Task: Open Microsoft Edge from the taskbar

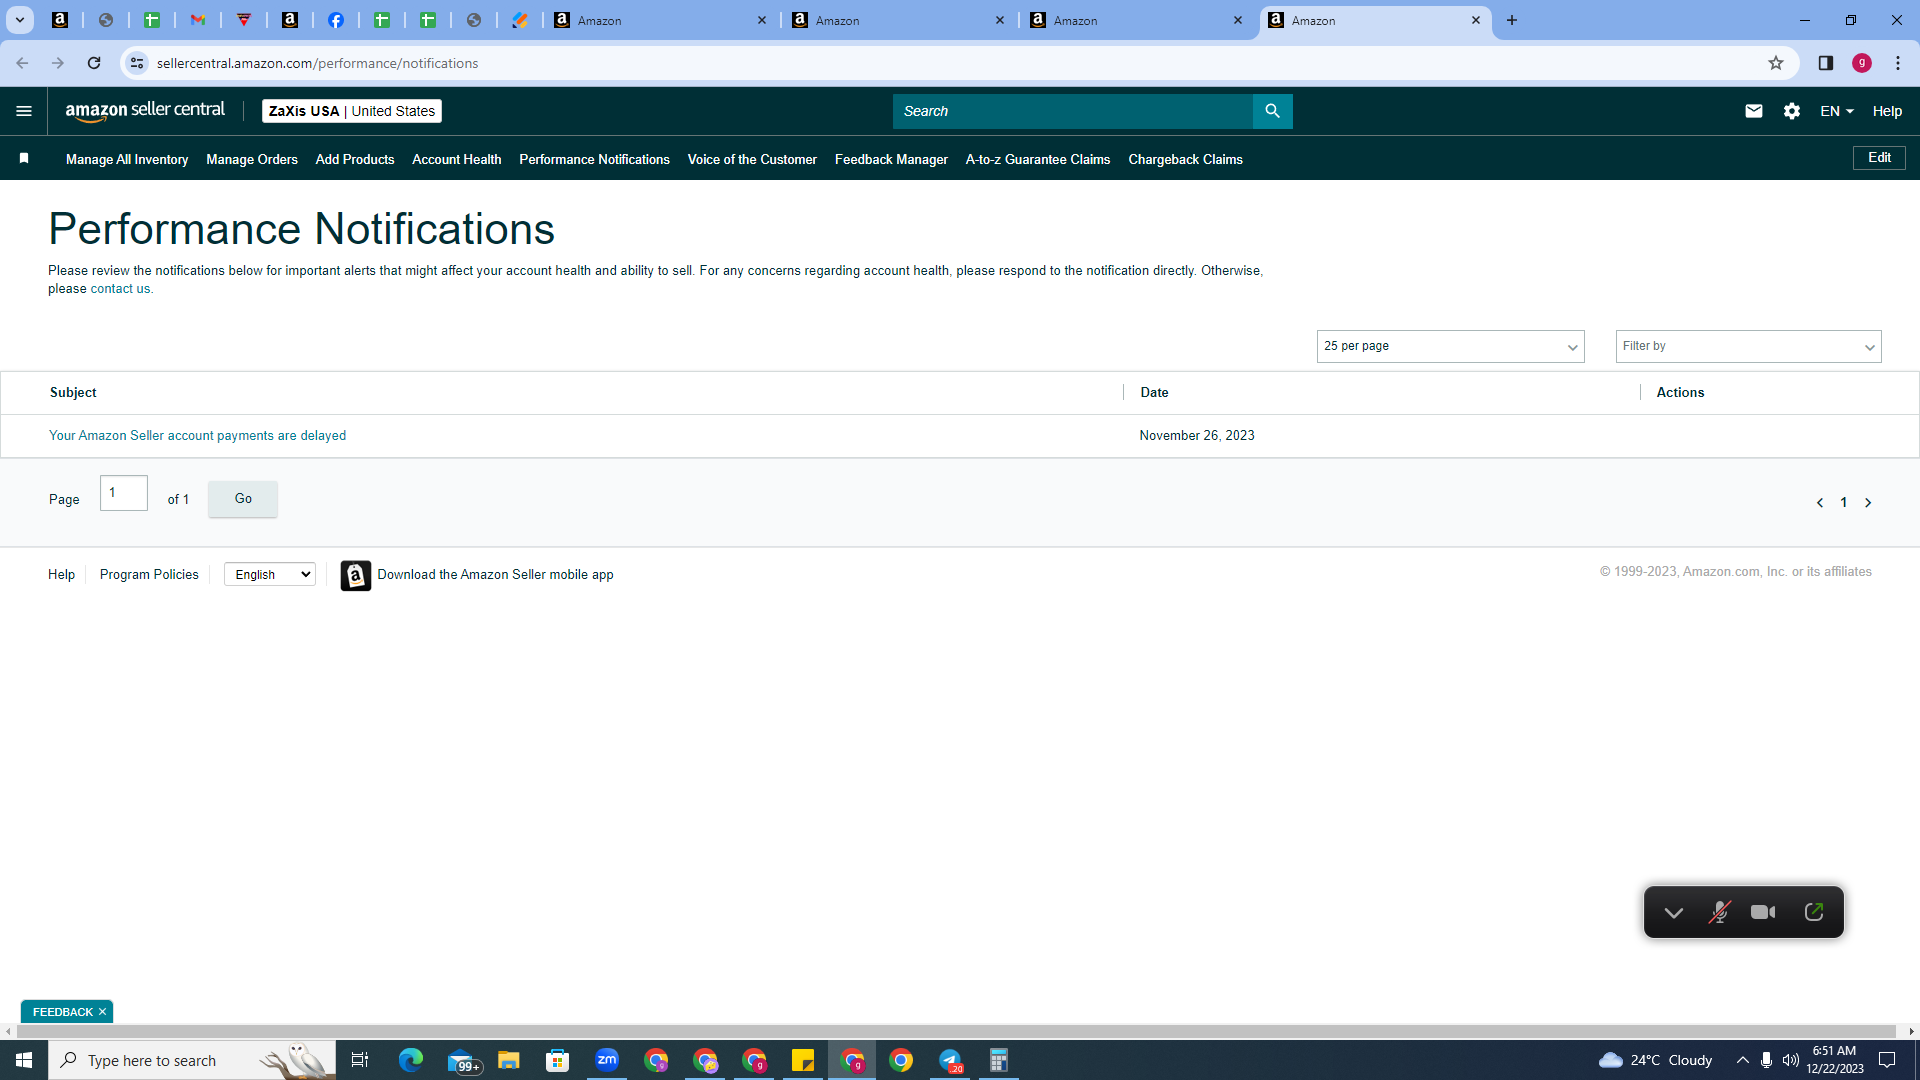Action: pos(411,1060)
